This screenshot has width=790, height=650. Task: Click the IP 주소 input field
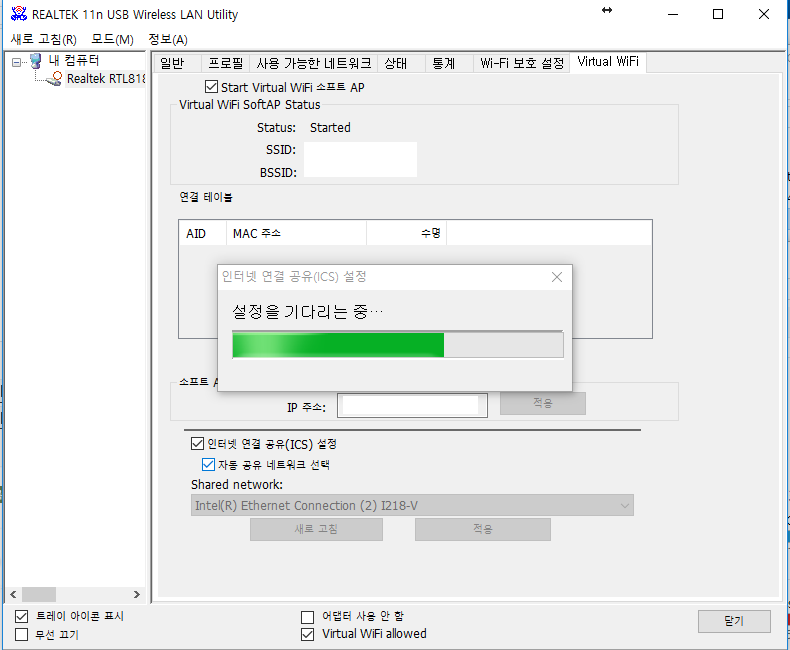(412, 406)
